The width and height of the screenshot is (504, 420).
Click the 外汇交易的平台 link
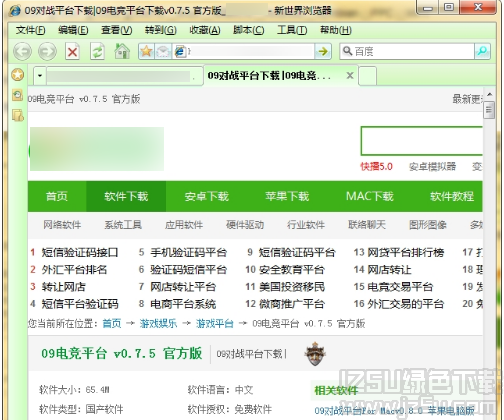[406, 304]
